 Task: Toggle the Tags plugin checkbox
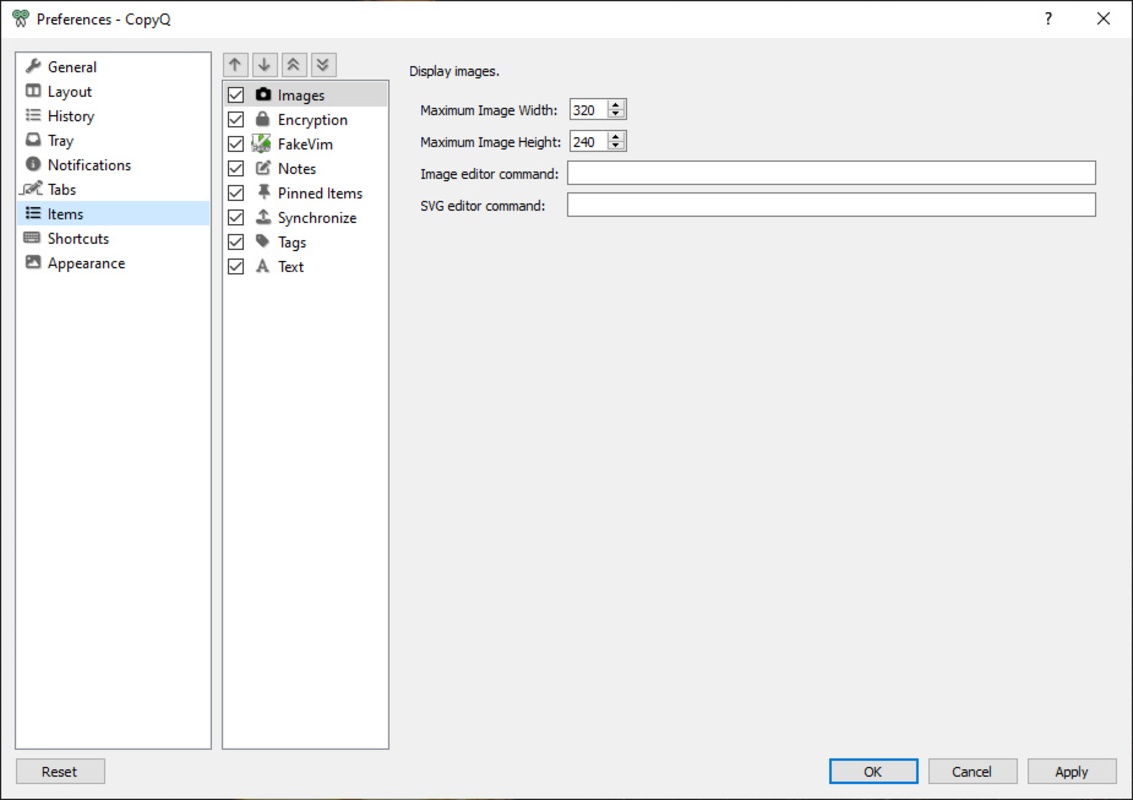pyautogui.click(x=236, y=242)
